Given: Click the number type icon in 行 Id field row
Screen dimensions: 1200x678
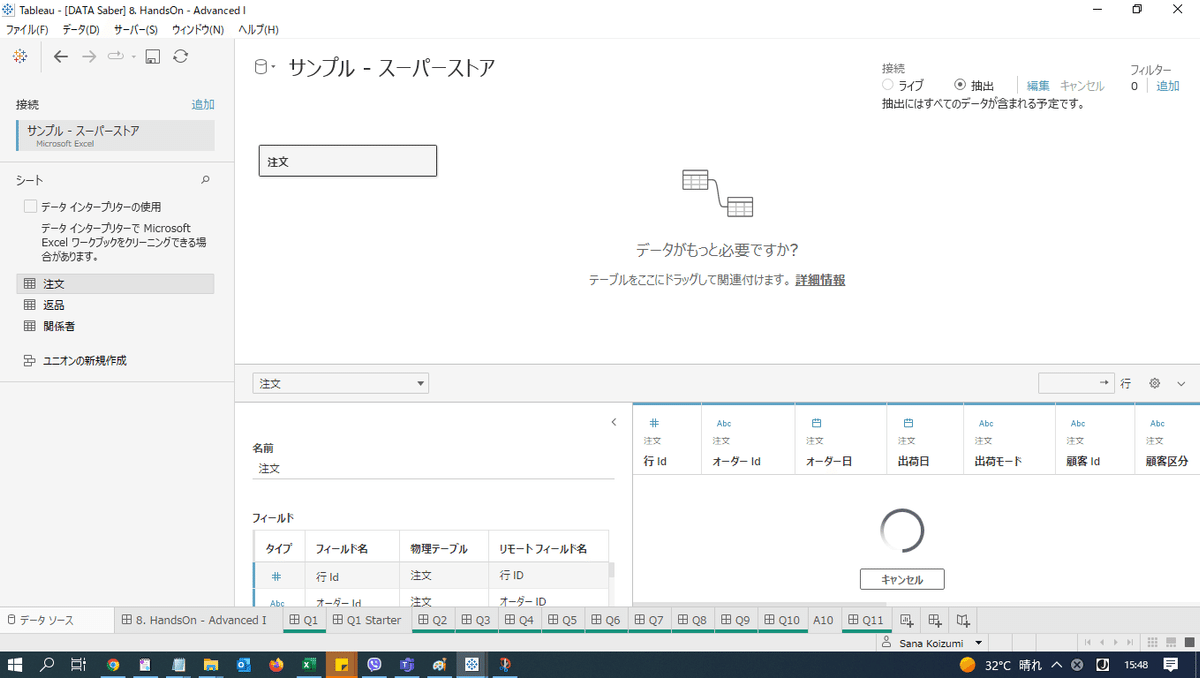Looking at the screenshot, I should pyautogui.click(x=277, y=576).
